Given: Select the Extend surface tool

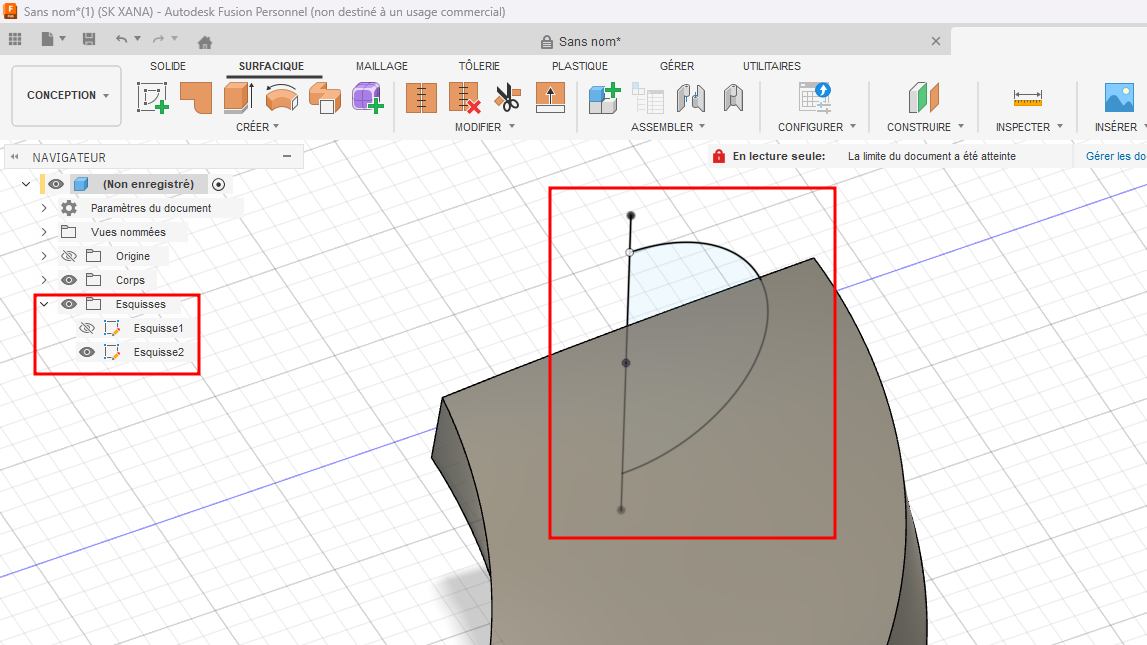Looking at the screenshot, I should click(550, 97).
